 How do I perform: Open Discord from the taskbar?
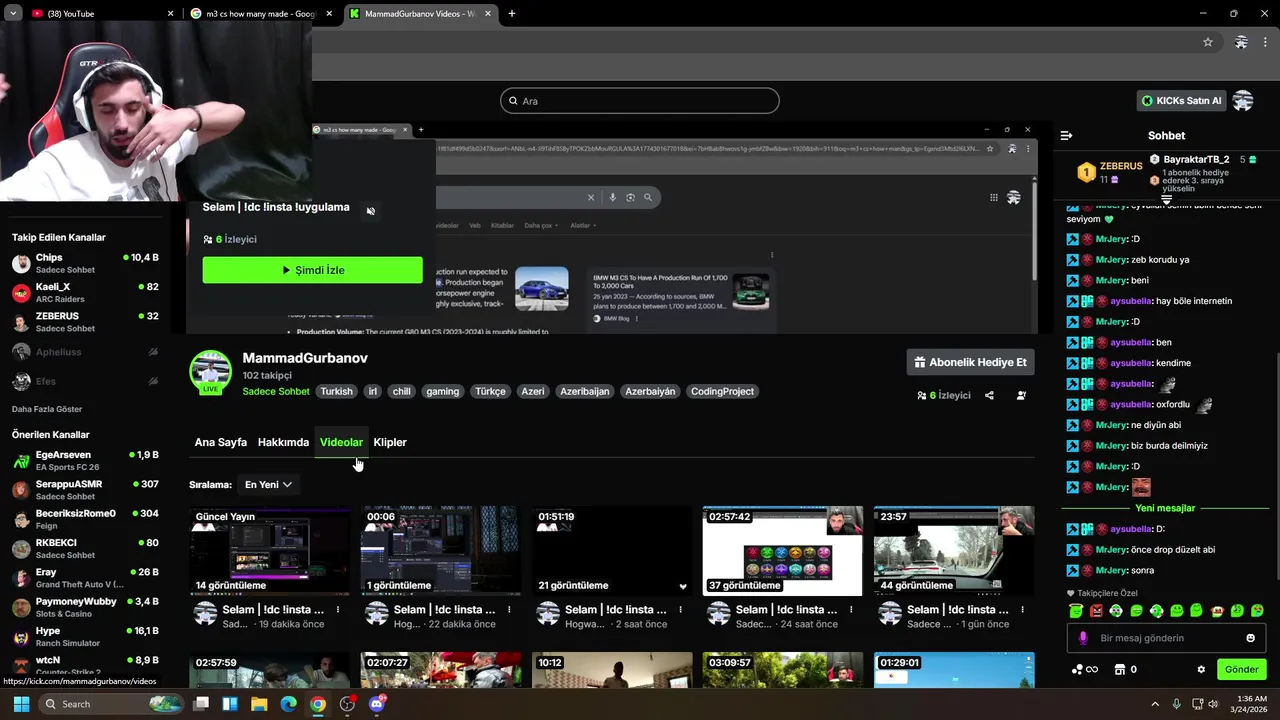377,704
